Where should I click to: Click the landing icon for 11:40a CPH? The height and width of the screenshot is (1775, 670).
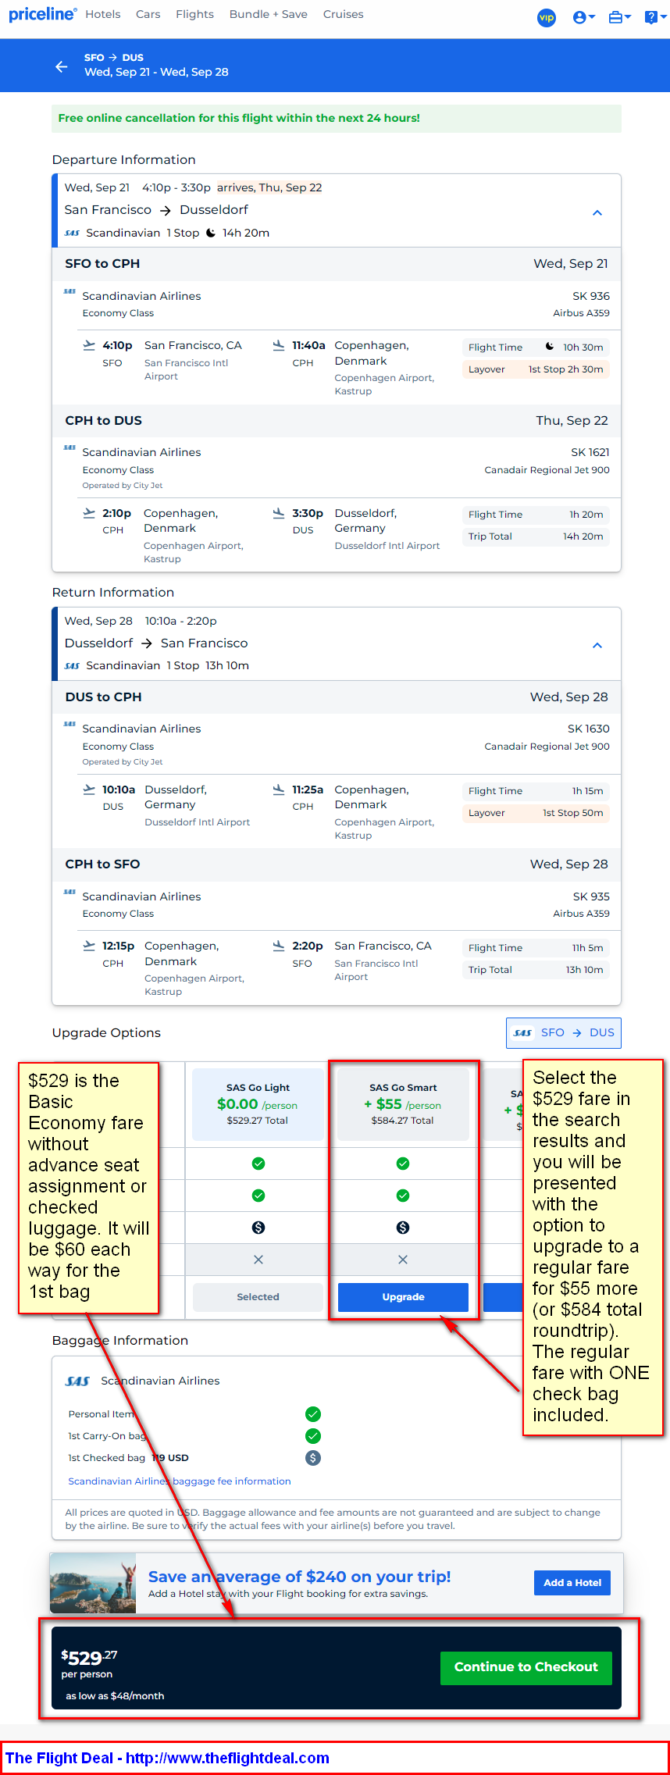pos(278,345)
